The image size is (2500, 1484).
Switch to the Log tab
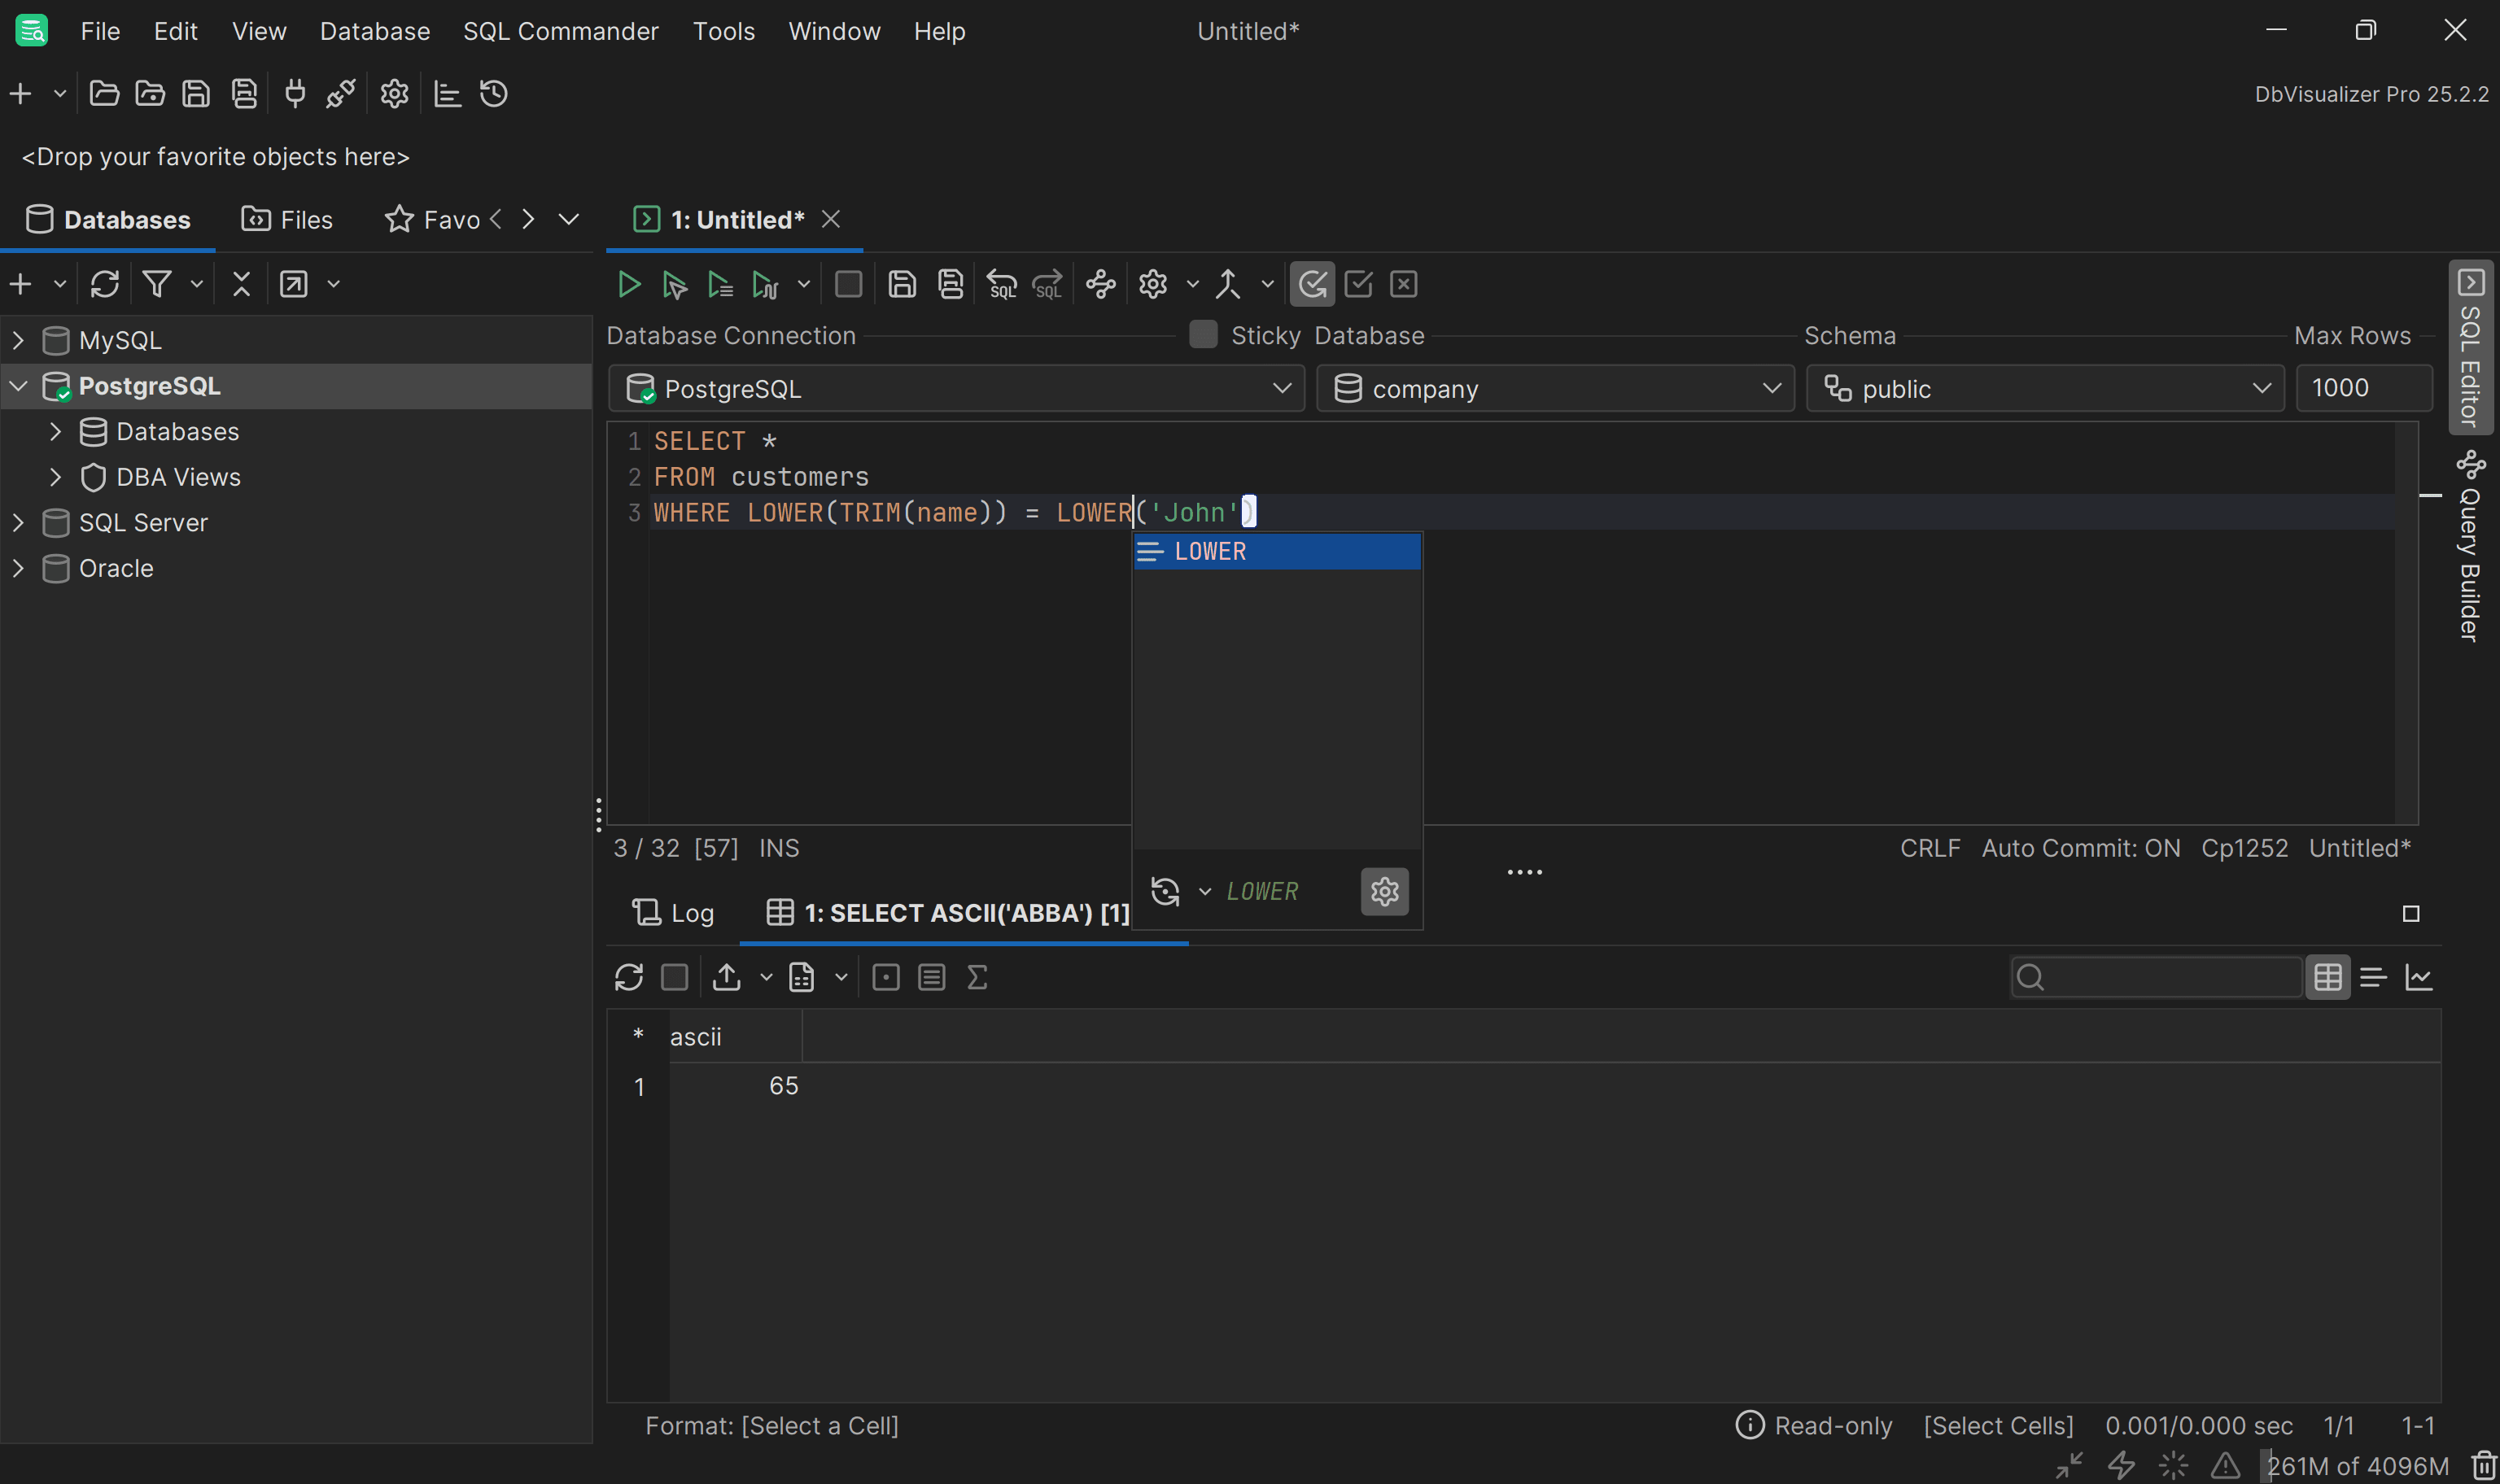coord(673,912)
